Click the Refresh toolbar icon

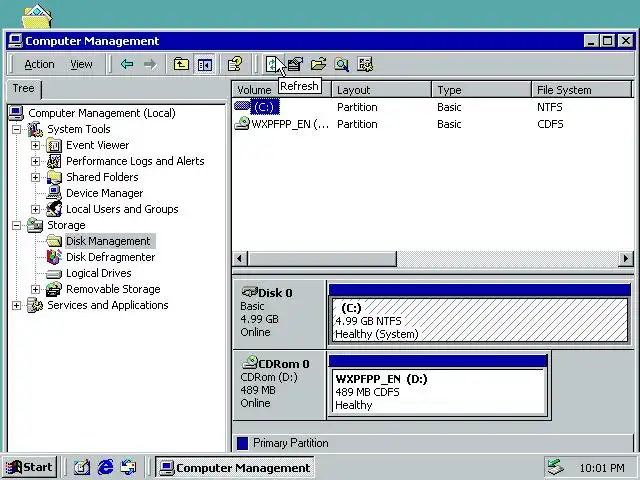coord(272,64)
